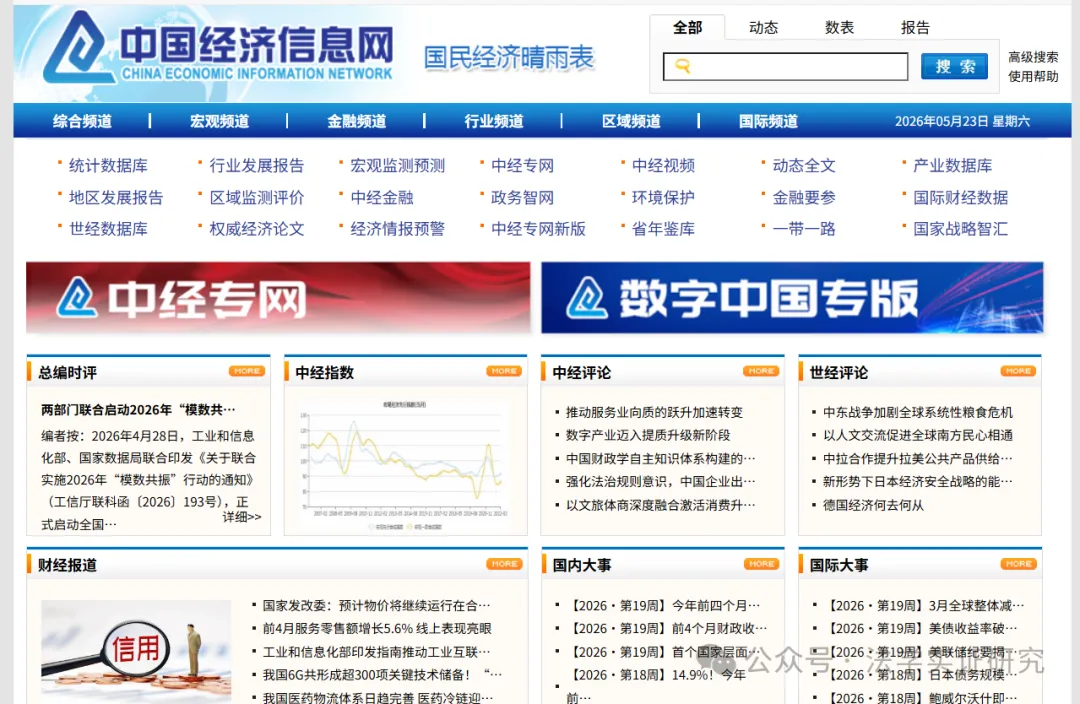The height and width of the screenshot is (704, 1080).
Task: Open MORE in 中经评论 panel
Action: (x=761, y=371)
